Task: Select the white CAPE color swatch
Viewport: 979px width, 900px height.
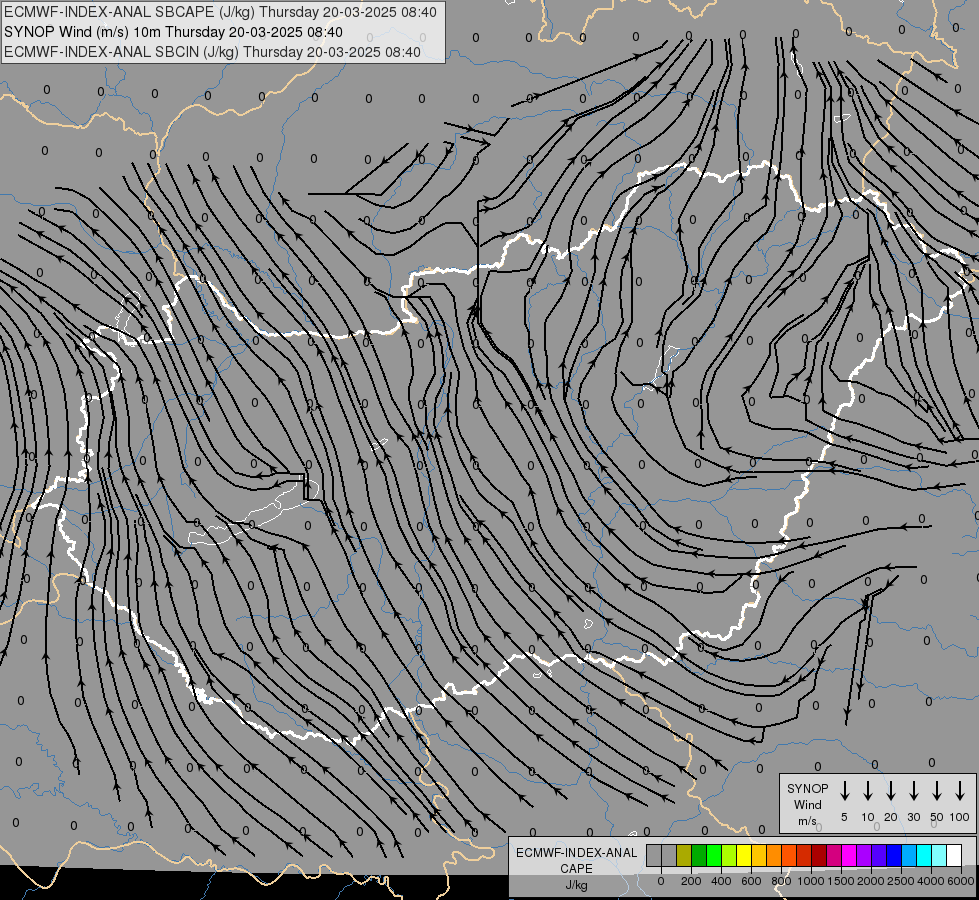Action: (x=955, y=856)
